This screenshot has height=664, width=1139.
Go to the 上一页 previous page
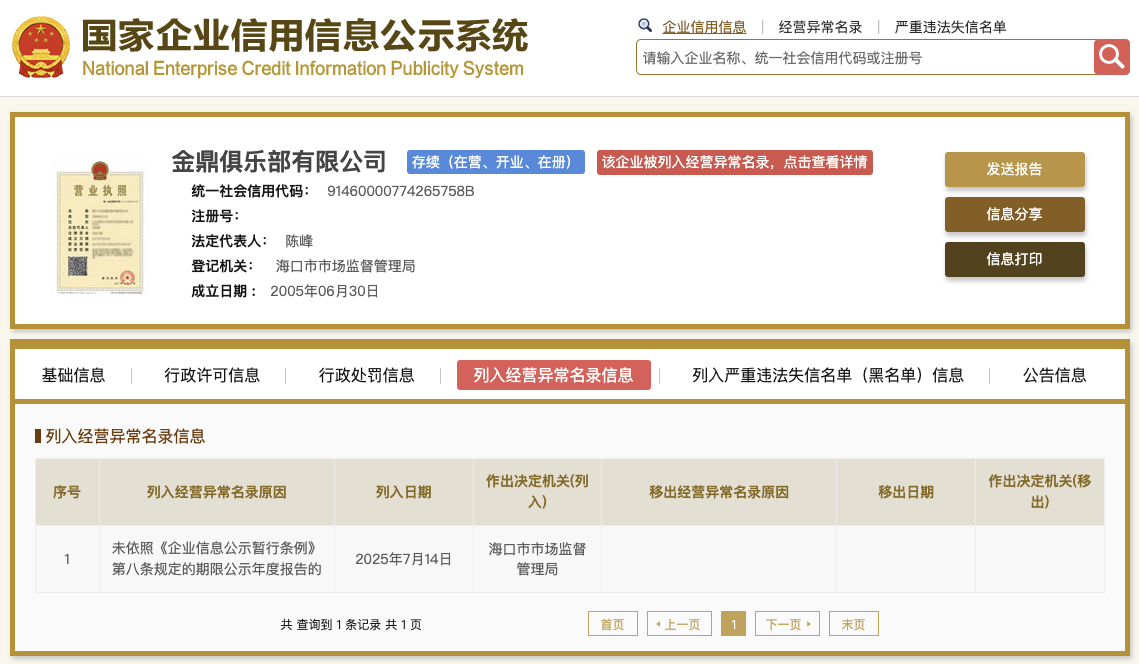point(679,624)
